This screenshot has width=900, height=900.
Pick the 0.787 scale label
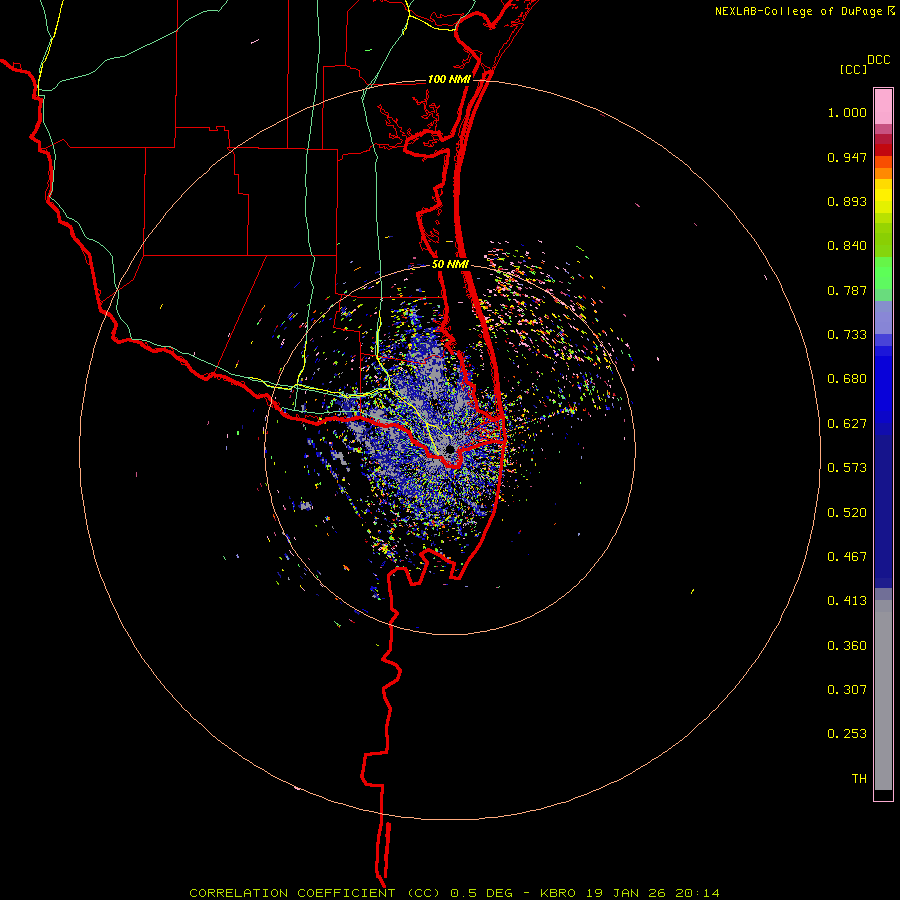tap(847, 290)
